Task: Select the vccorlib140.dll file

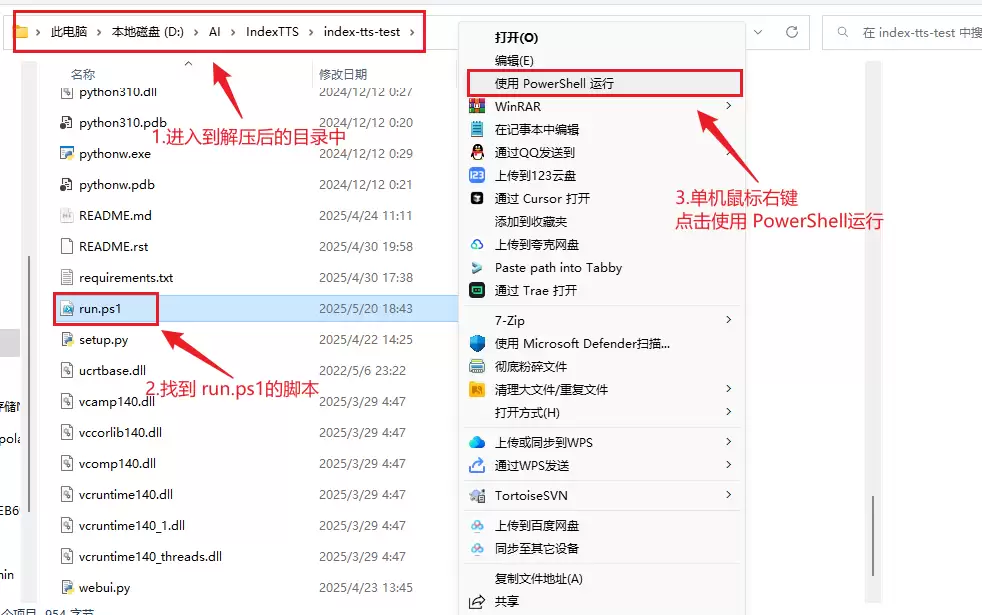Action: [x=120, y=433]
